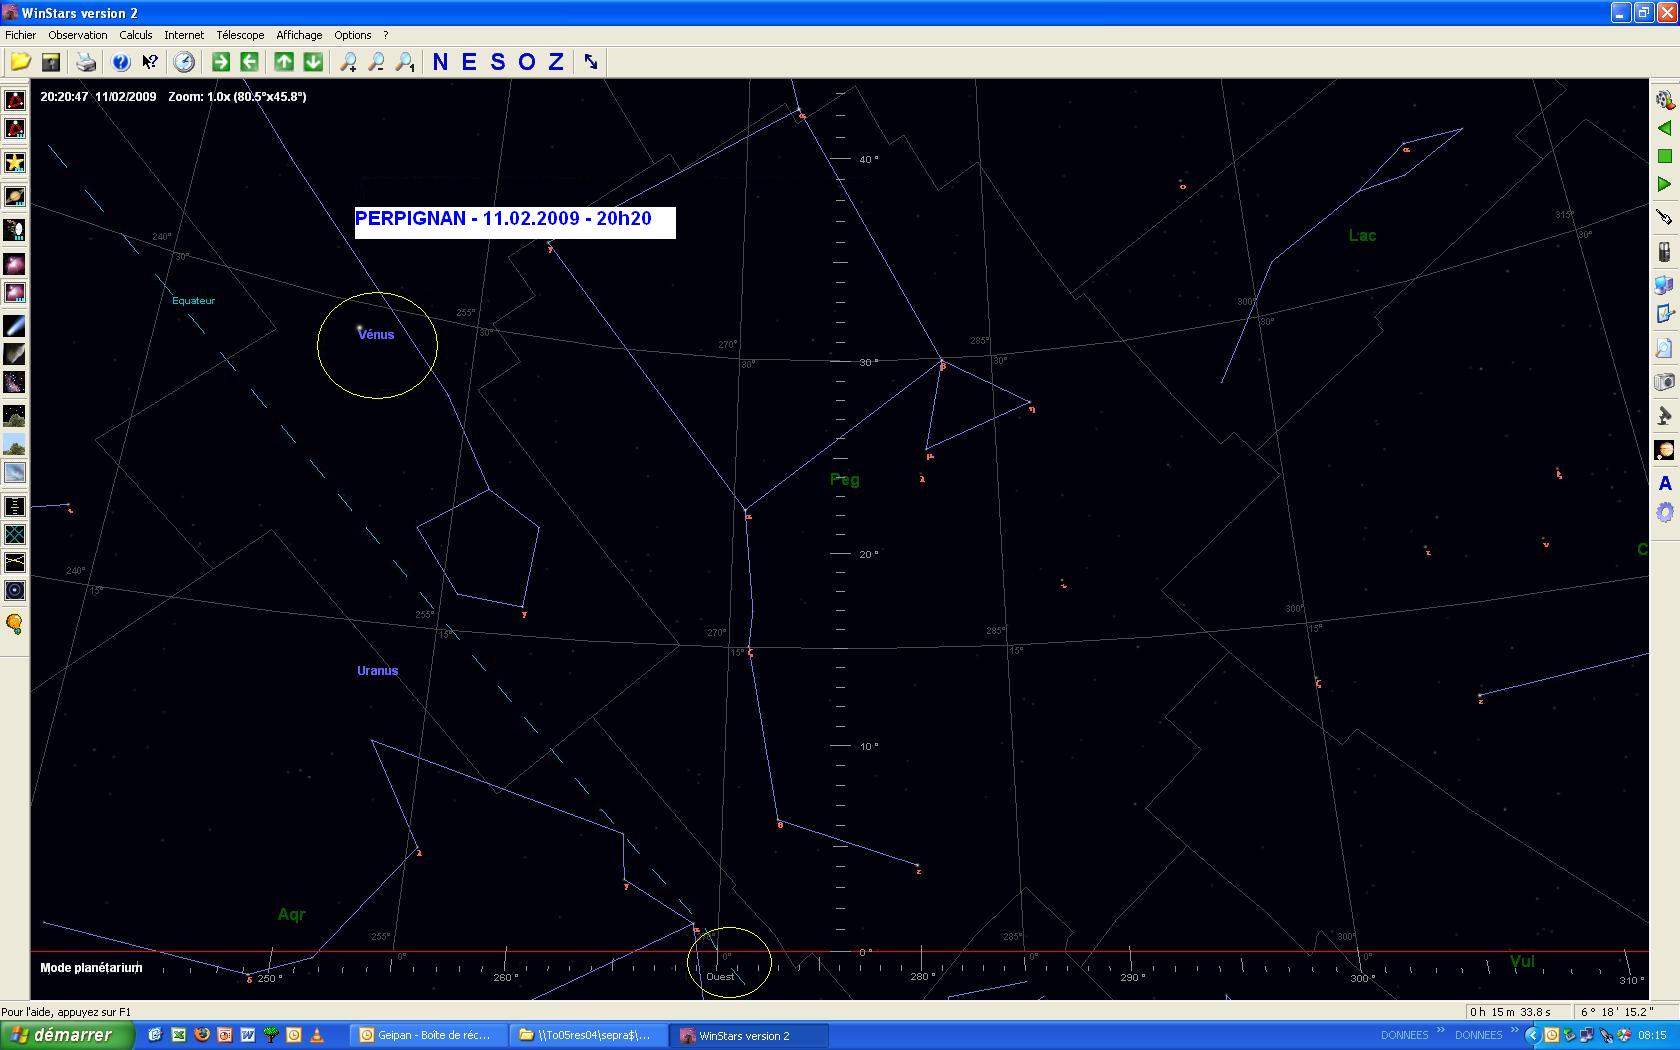Click the telescope icon in right sidebar
This screenshot has height=1050, width=1680.
[x=1664, y=416]
